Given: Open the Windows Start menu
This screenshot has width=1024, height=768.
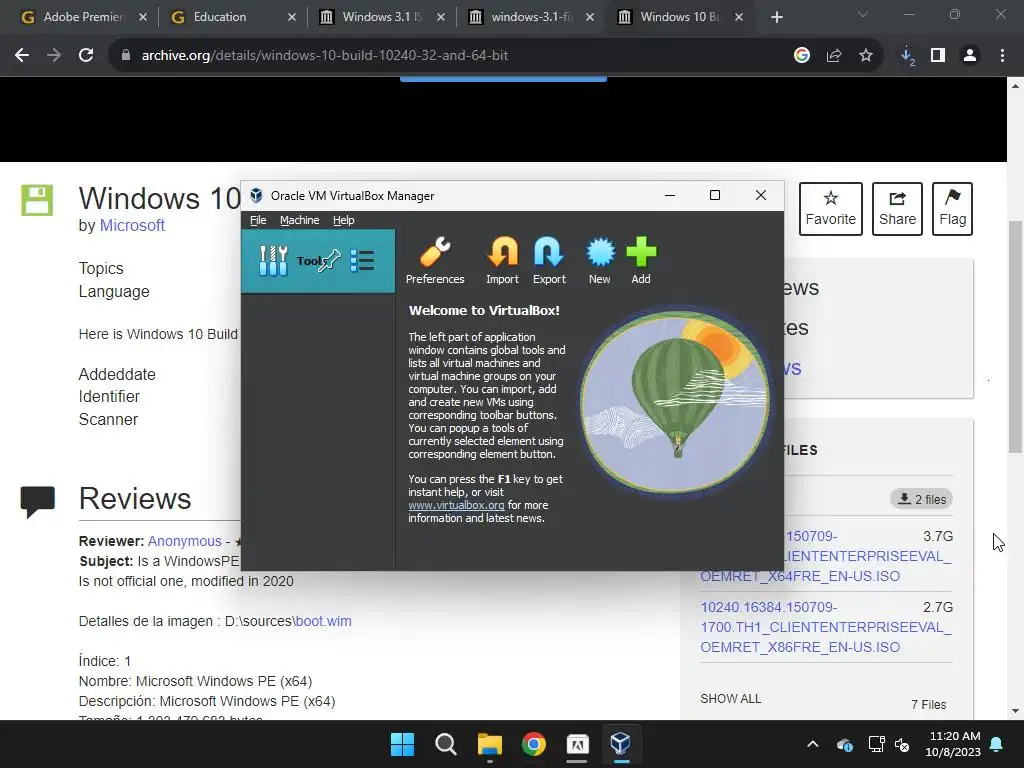Looking at the screenshot, I should click(x=402, y=744).
